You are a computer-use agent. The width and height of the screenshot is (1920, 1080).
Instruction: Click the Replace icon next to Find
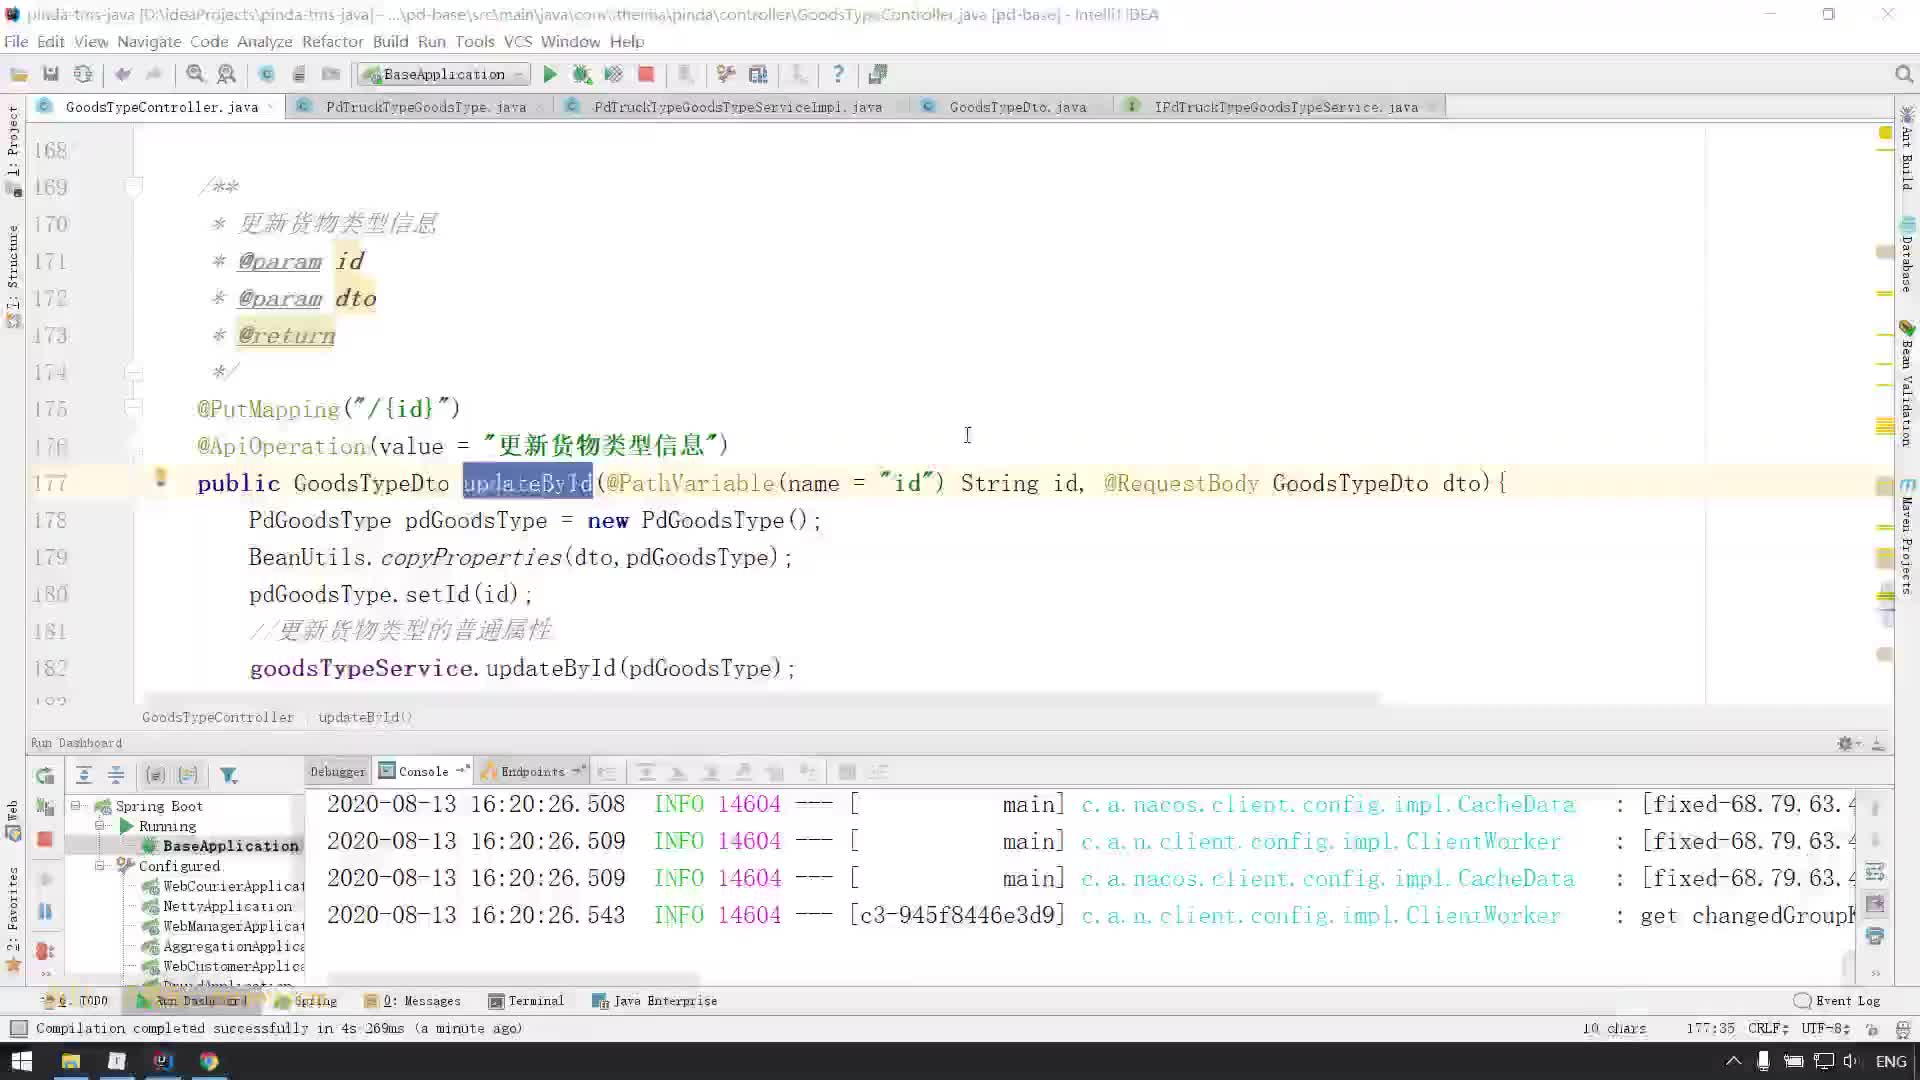pyautogui.click(x=227, y=74)
